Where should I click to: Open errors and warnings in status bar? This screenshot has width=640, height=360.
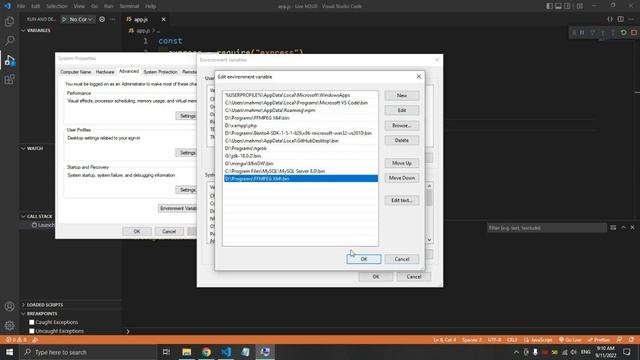(x=16, y=340)
